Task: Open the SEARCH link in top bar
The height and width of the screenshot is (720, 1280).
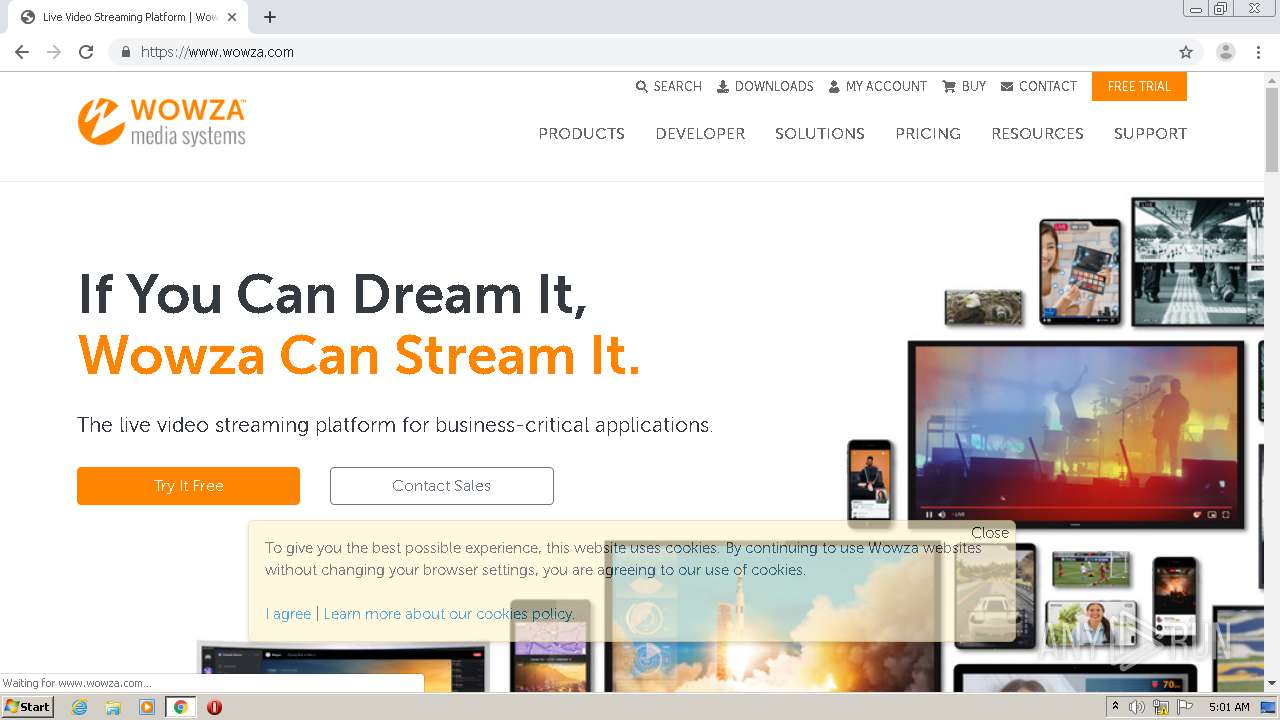Action: 669,87
